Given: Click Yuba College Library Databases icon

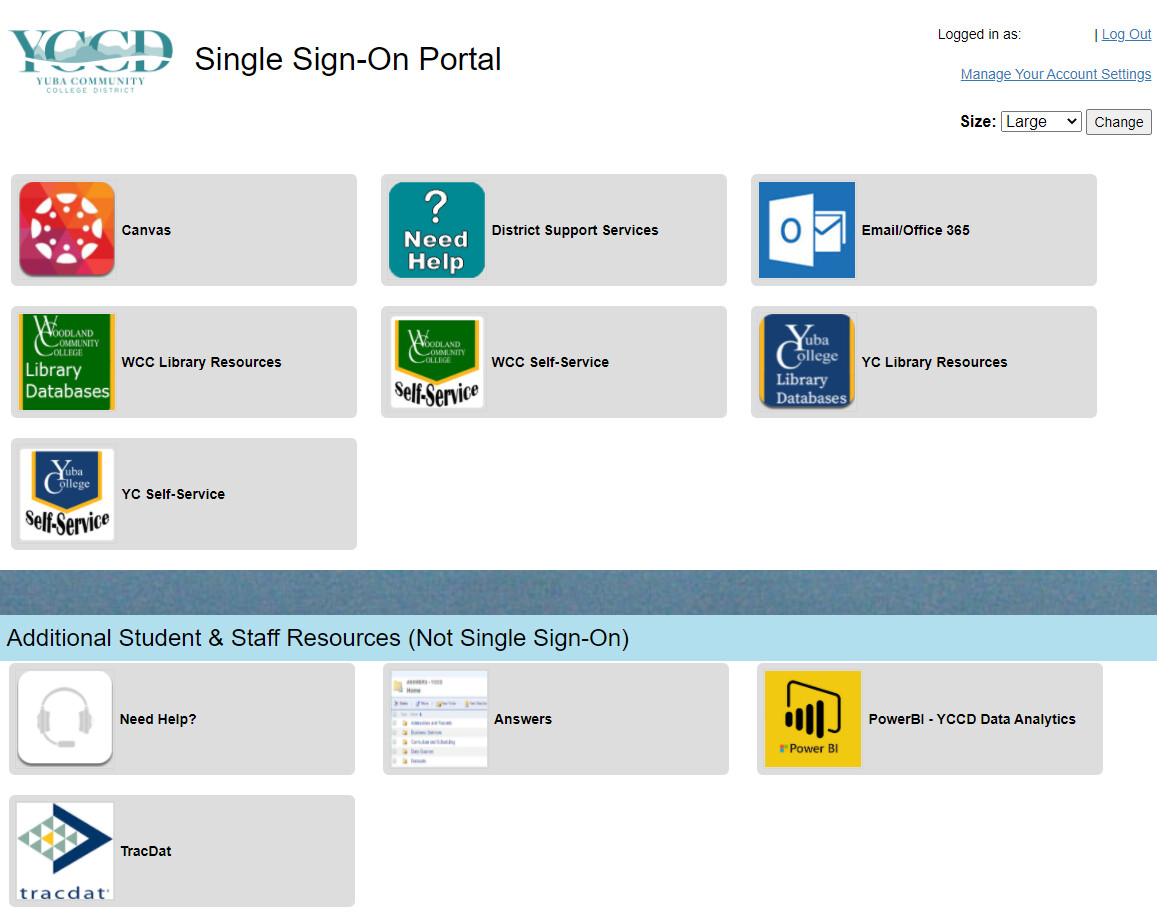Looking at the screenshot, I should pyautogui.click(x=806, y=362).
